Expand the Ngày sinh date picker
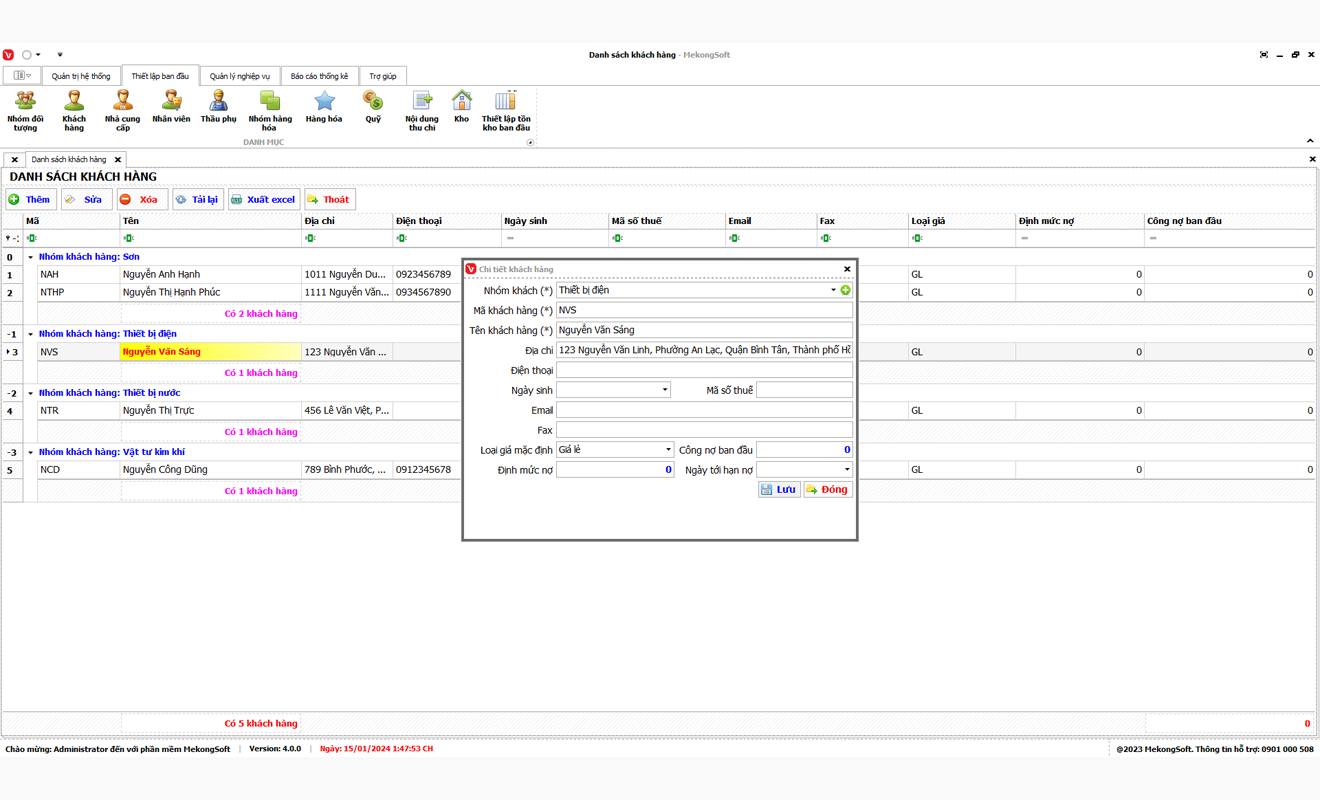 pos(664,390)
